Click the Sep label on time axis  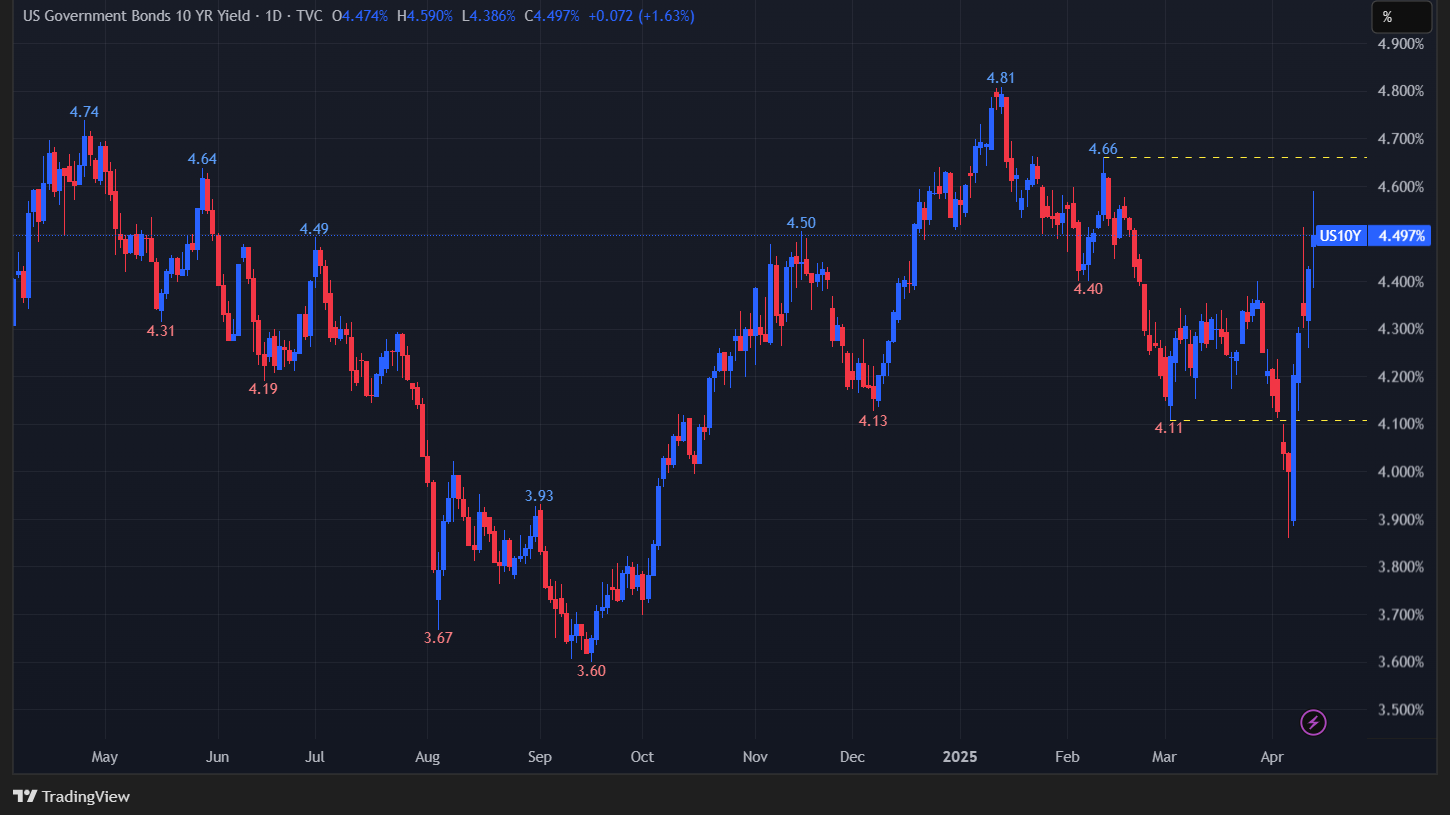pyautogui.click(x=539, y=757)
